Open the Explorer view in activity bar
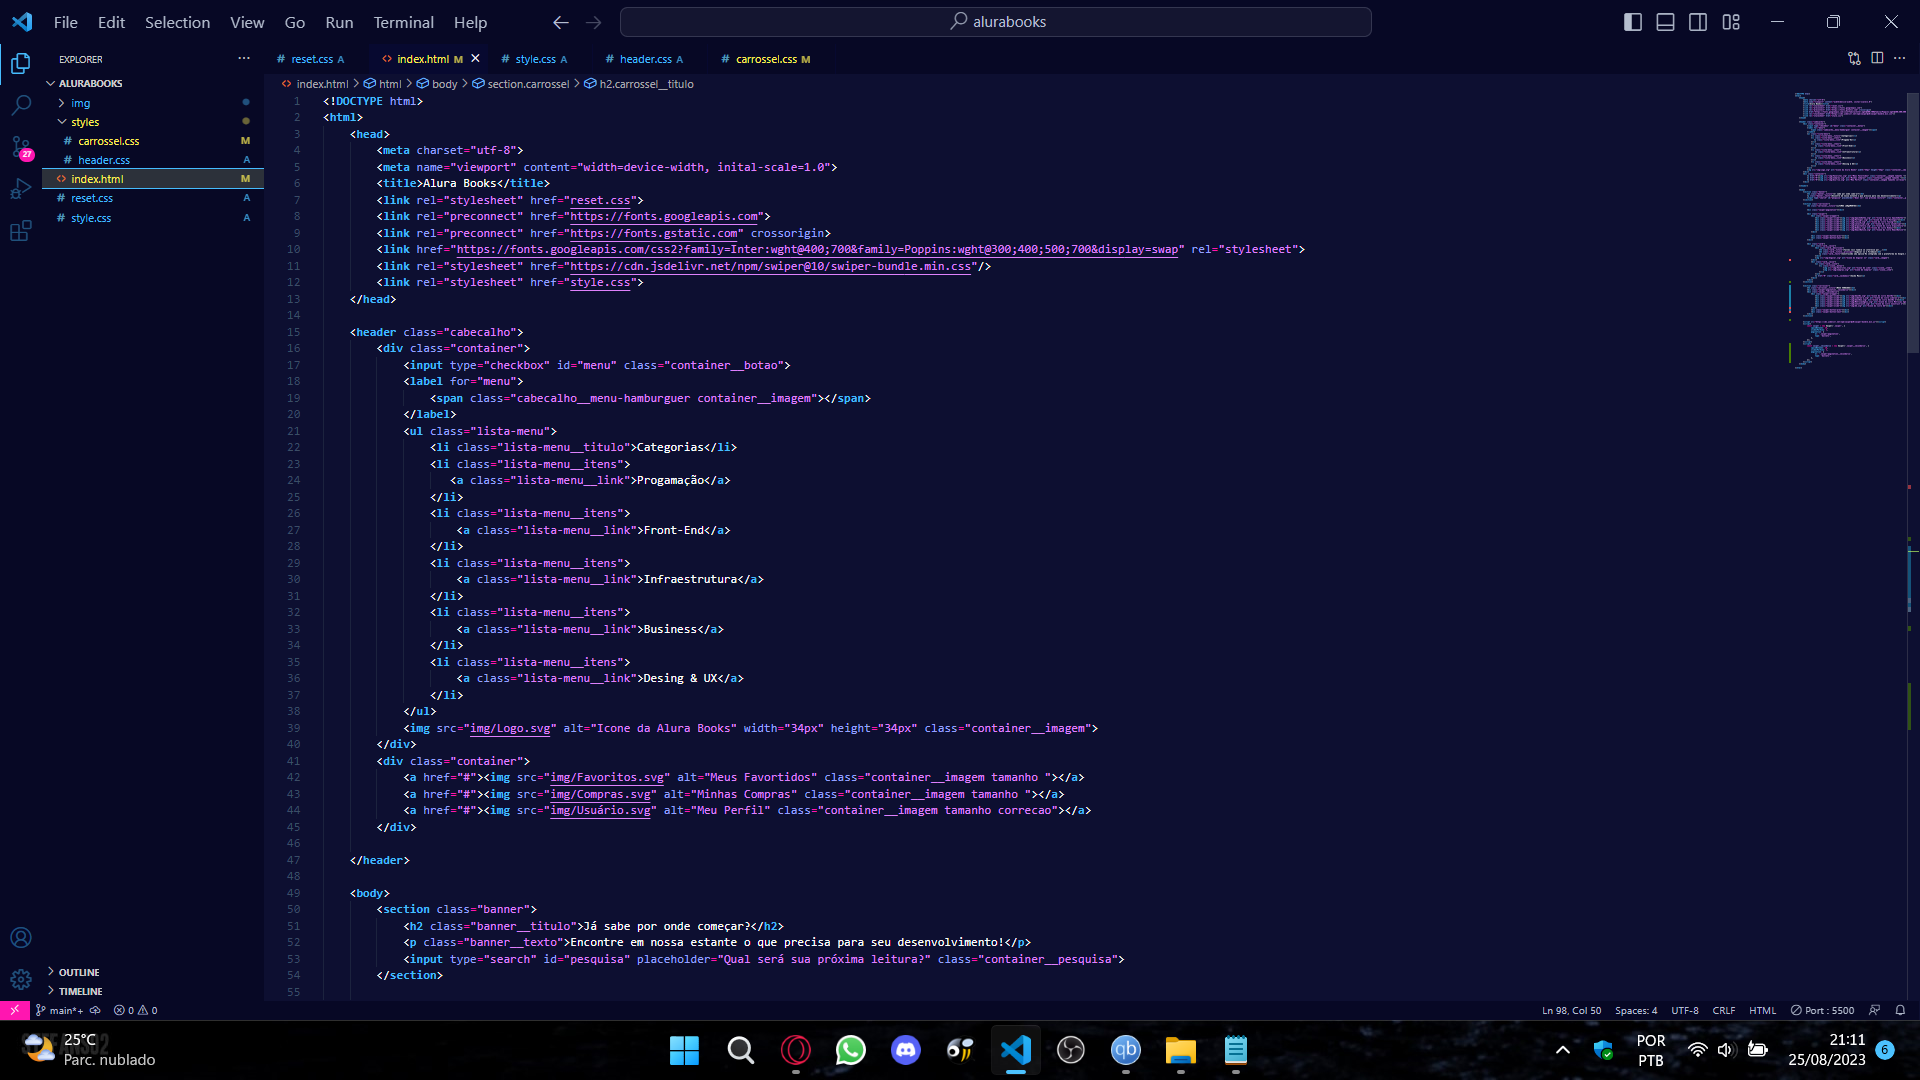 click(21, 63)
